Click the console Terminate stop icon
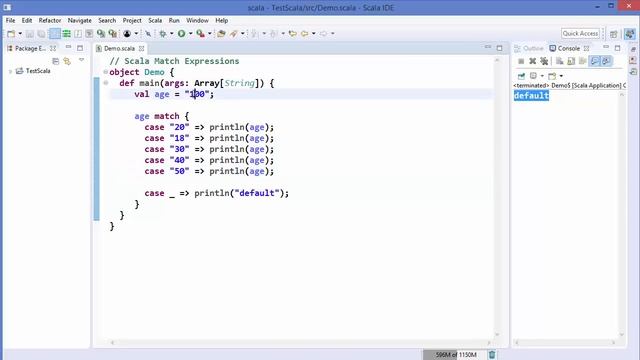 click(521, 61)
